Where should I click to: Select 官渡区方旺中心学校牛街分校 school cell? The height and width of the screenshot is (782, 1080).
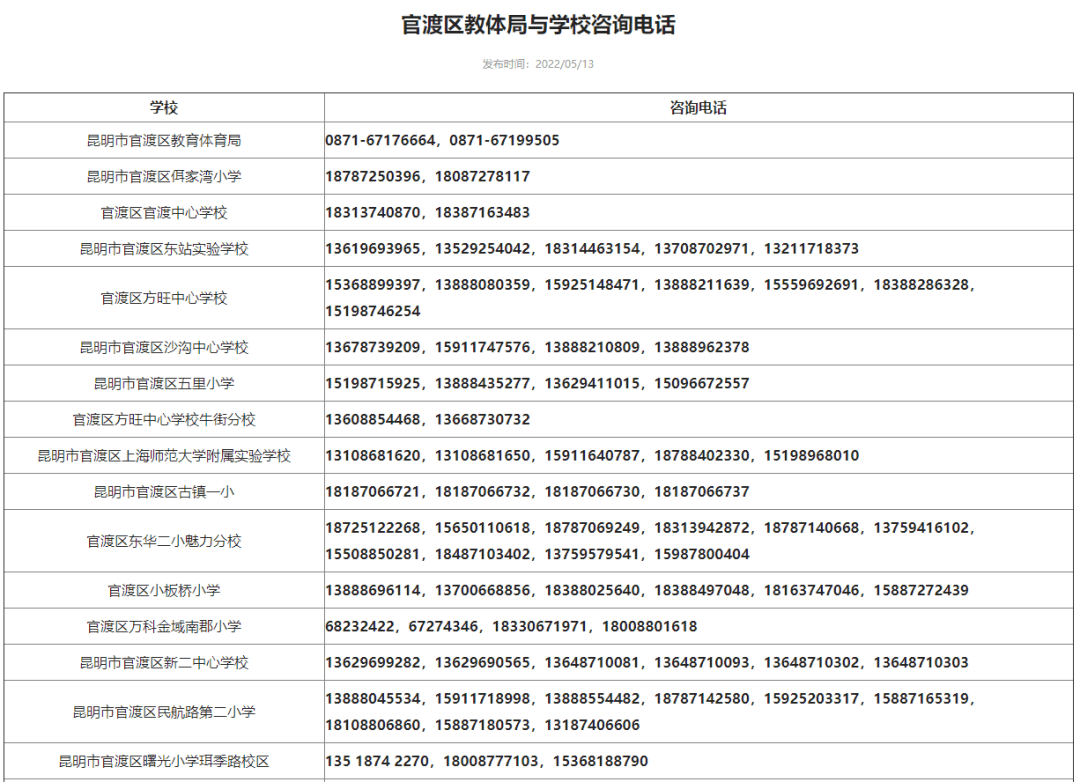(x=164, y=420)
